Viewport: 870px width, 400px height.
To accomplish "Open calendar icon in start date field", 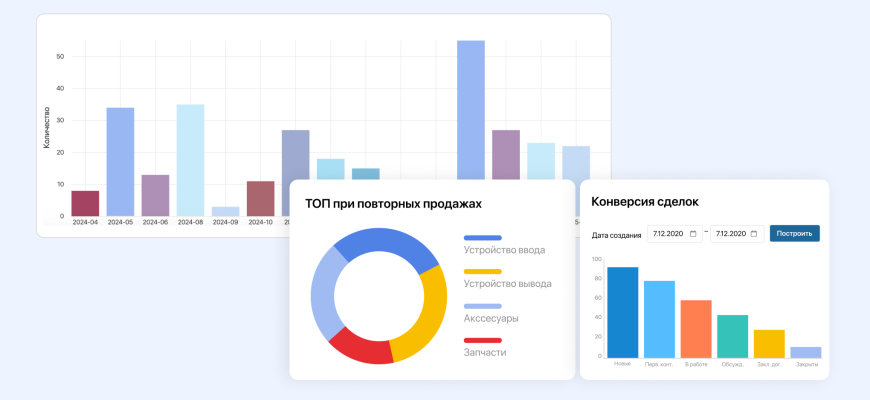I will (x=693, y=233).
